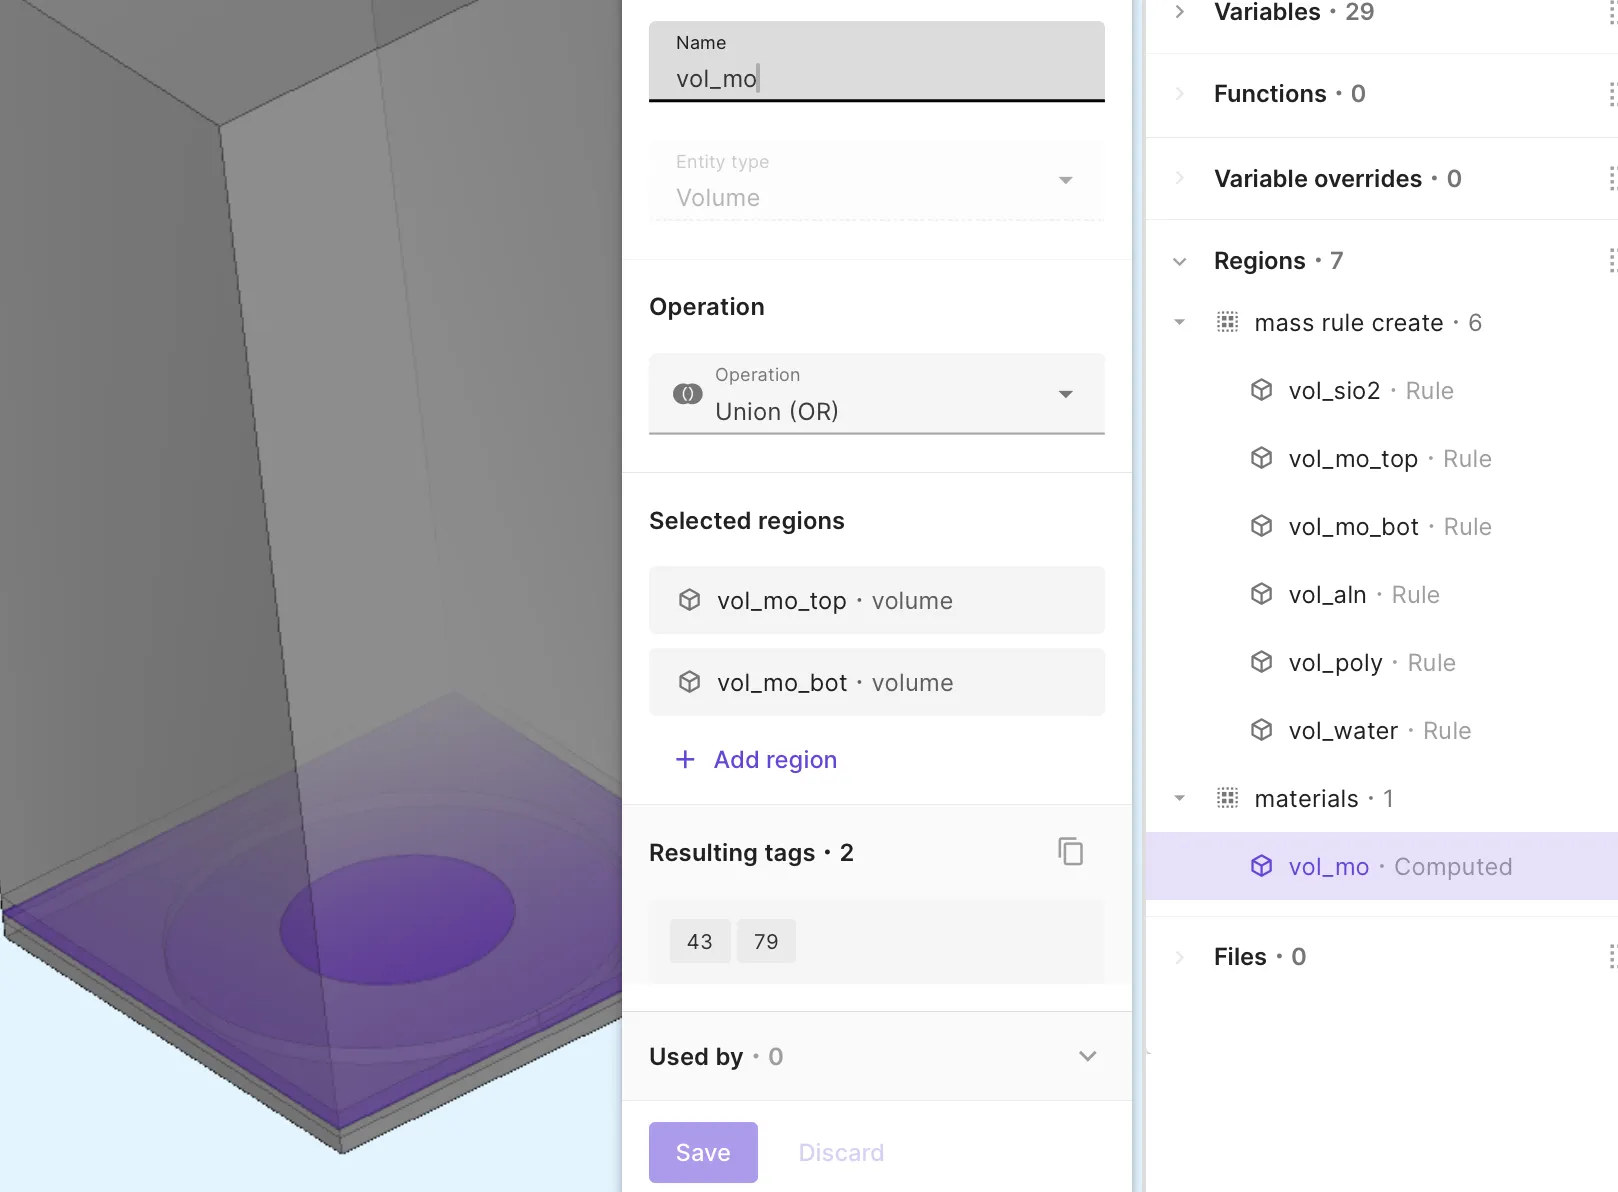This screenshot has height=1192, width=1618.
Task: Select the vol_mo_bot volume selected region
Action: coord(877,682)
